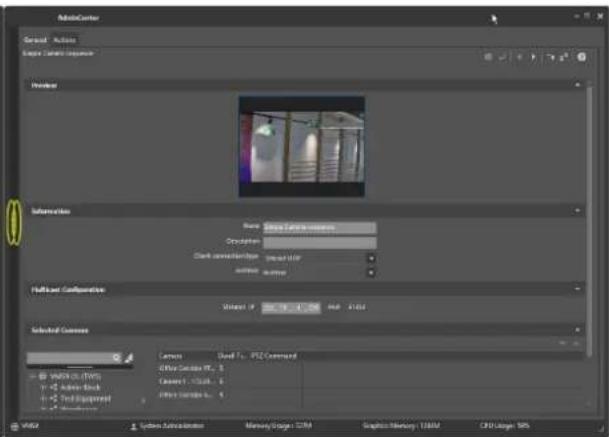
Task: Select the General tab
Action: (35, 40)
